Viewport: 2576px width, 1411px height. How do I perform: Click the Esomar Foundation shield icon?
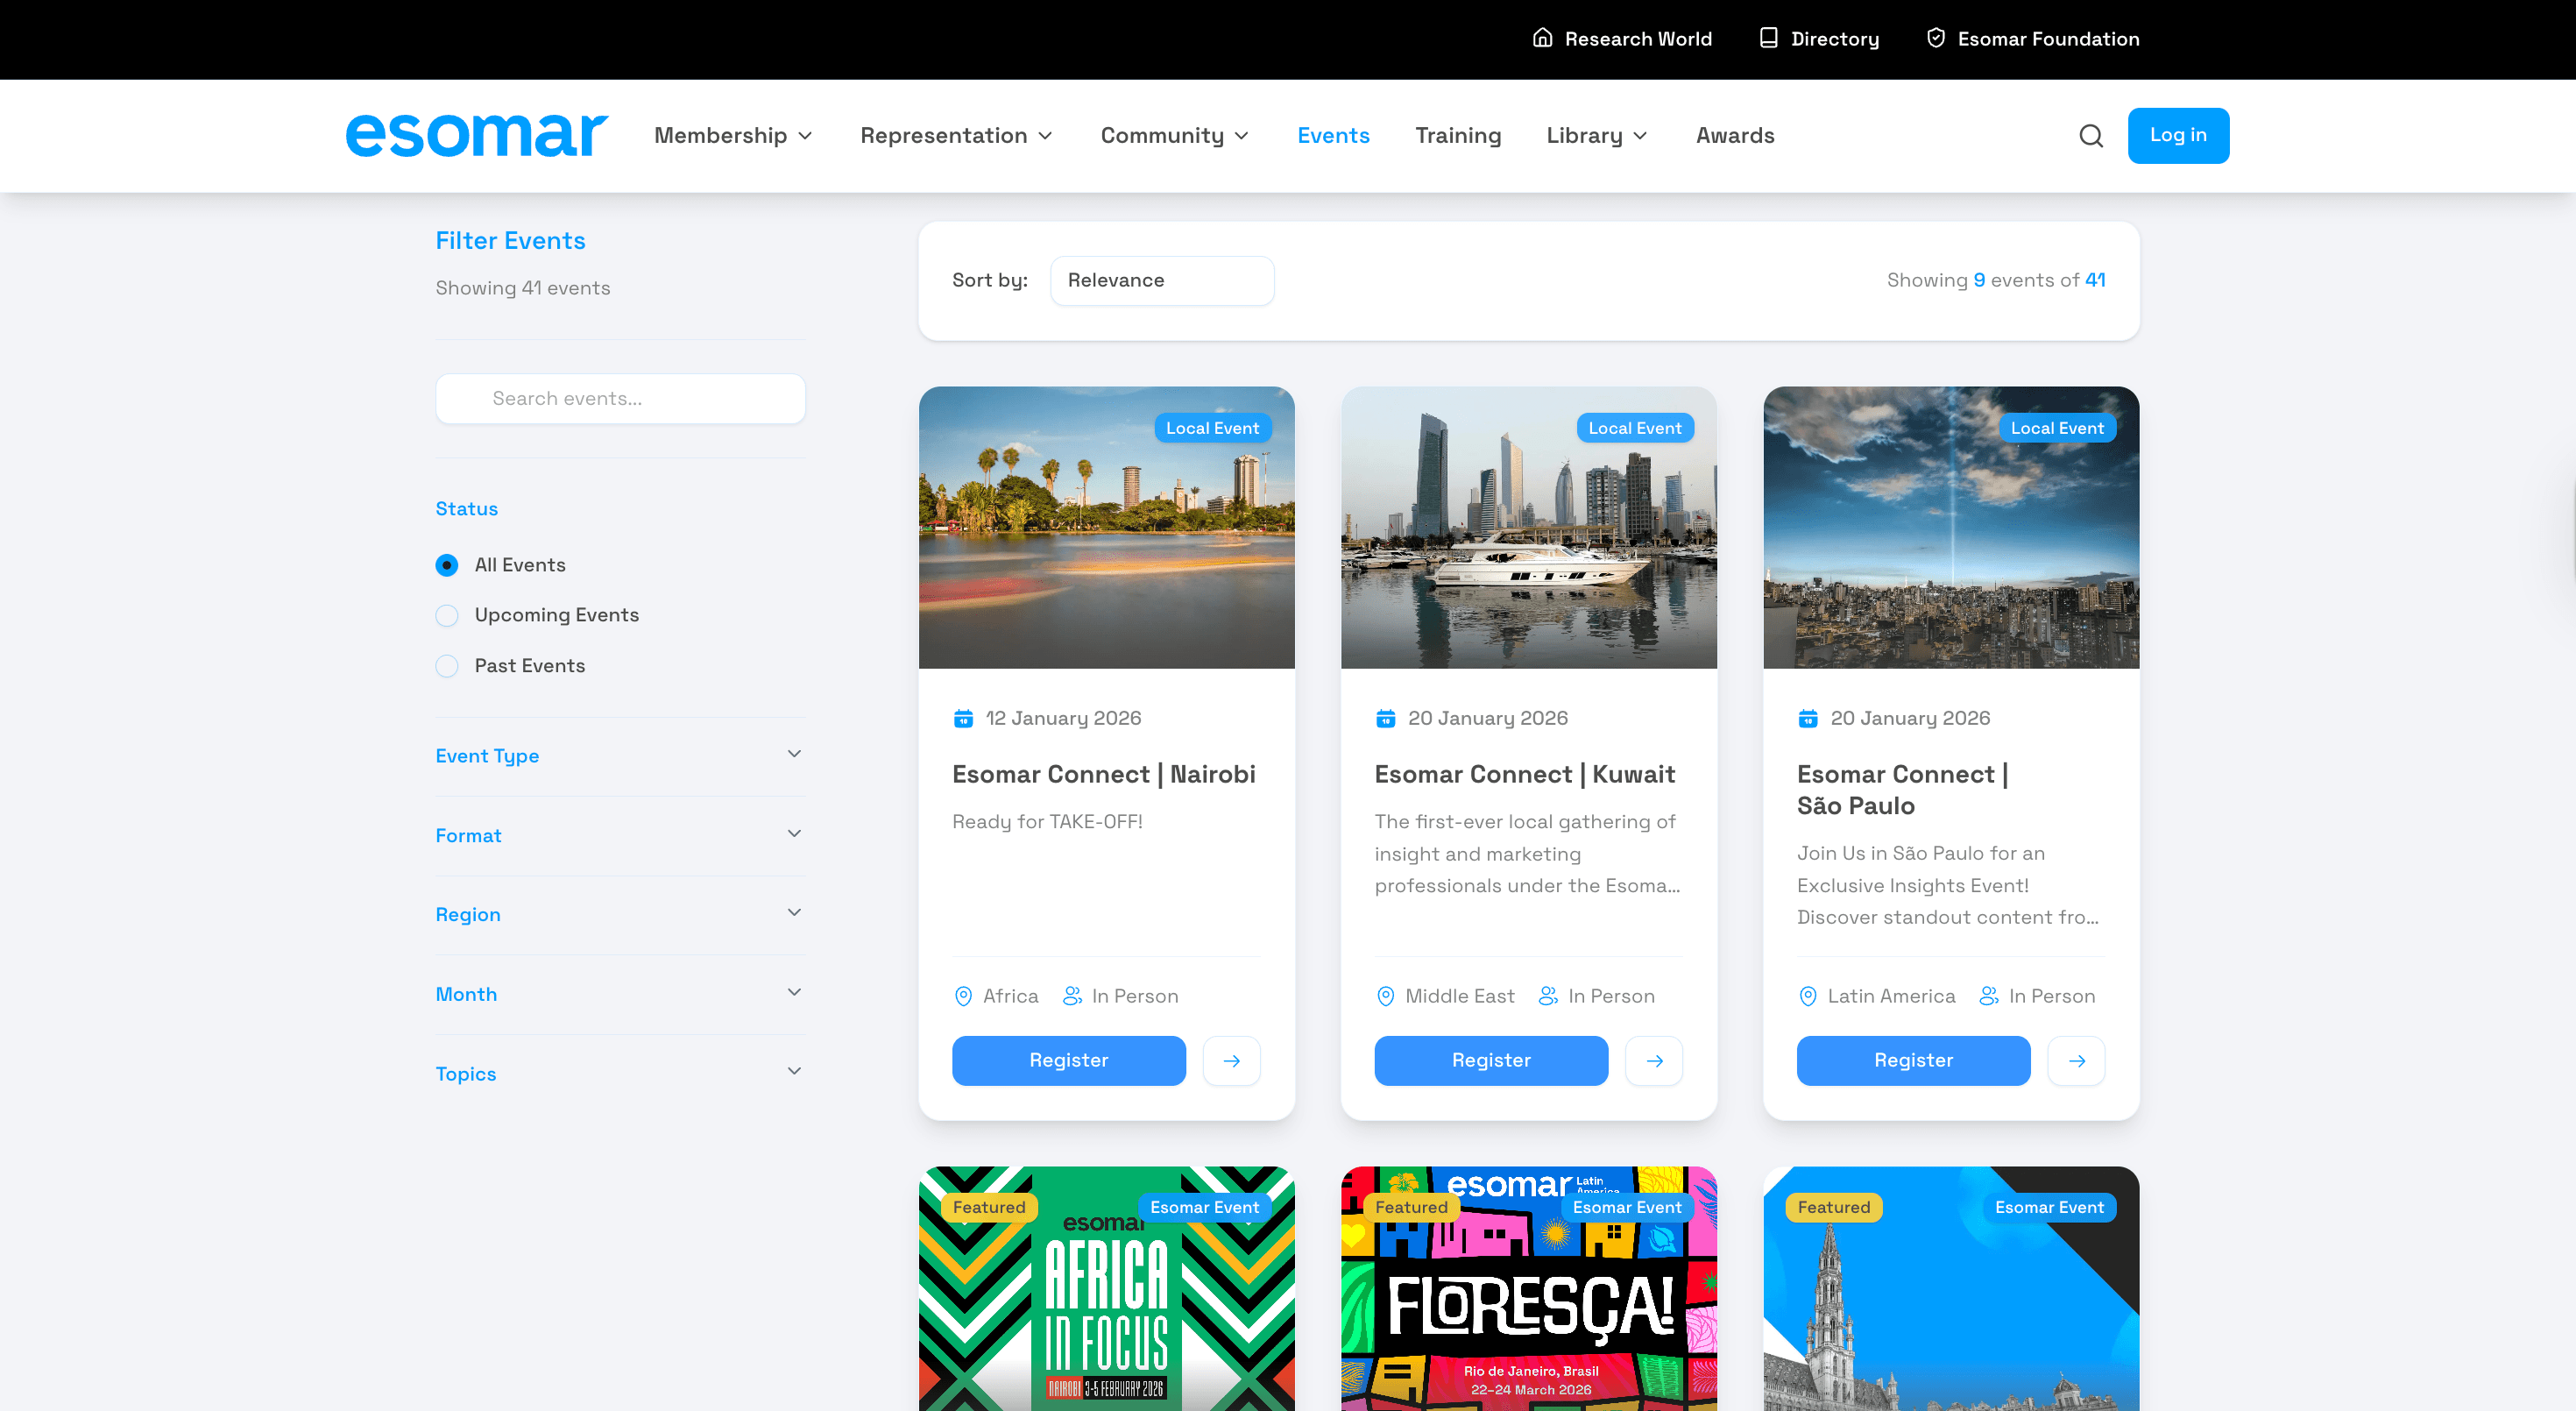1935,38
